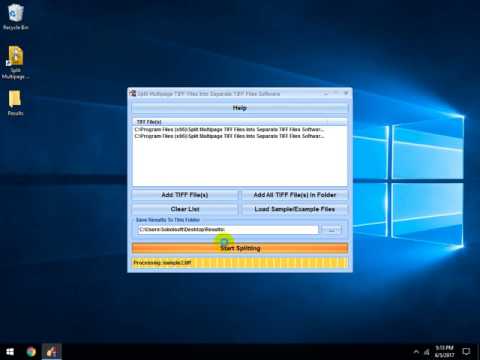Open the Windows Start menu
Image resolution: width=480 pixels, height=360 pixels.
(10, 352)
